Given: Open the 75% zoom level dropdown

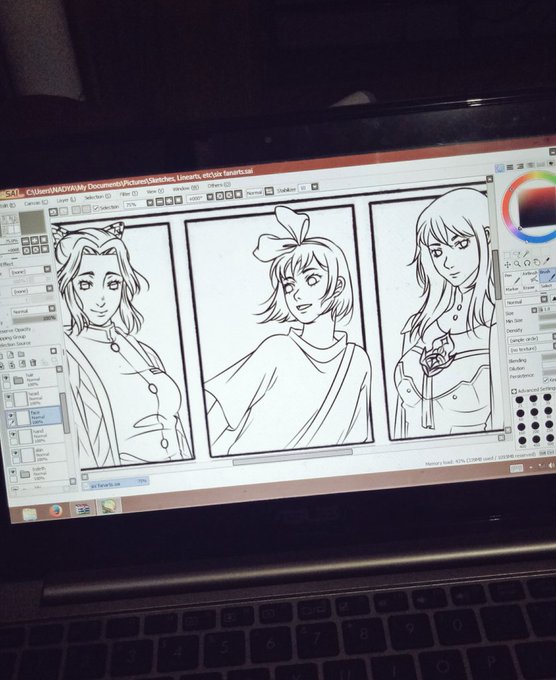Looking at the screenshot, I should 150,203.
